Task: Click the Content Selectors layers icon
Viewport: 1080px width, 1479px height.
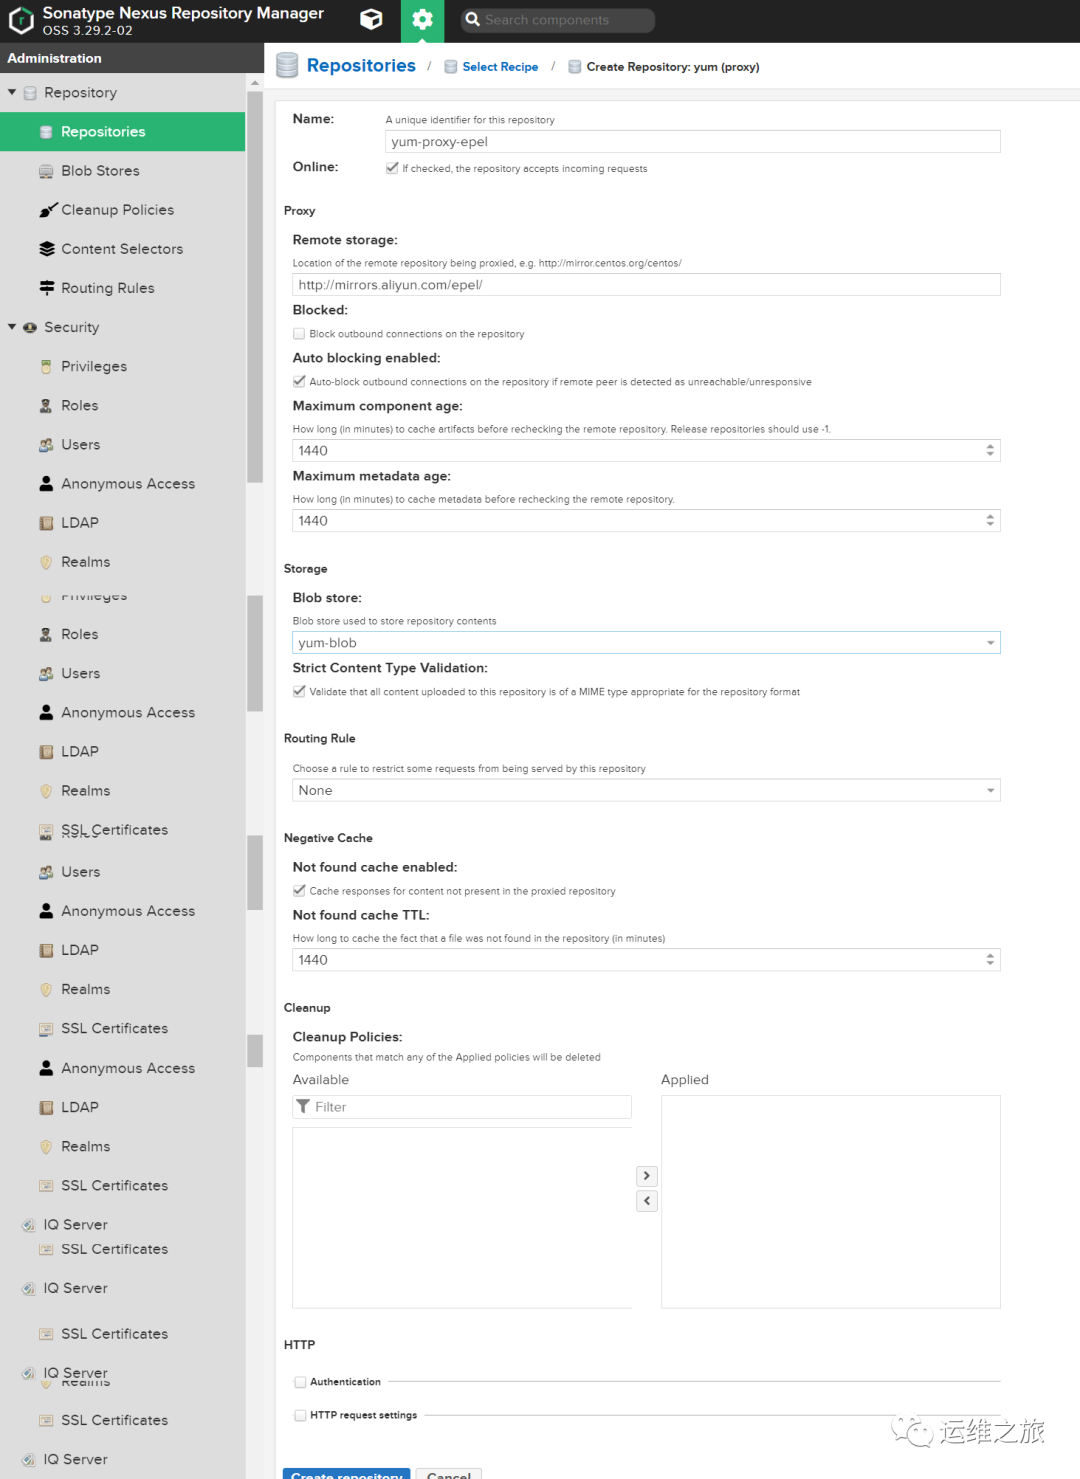Action: (47, 249)
